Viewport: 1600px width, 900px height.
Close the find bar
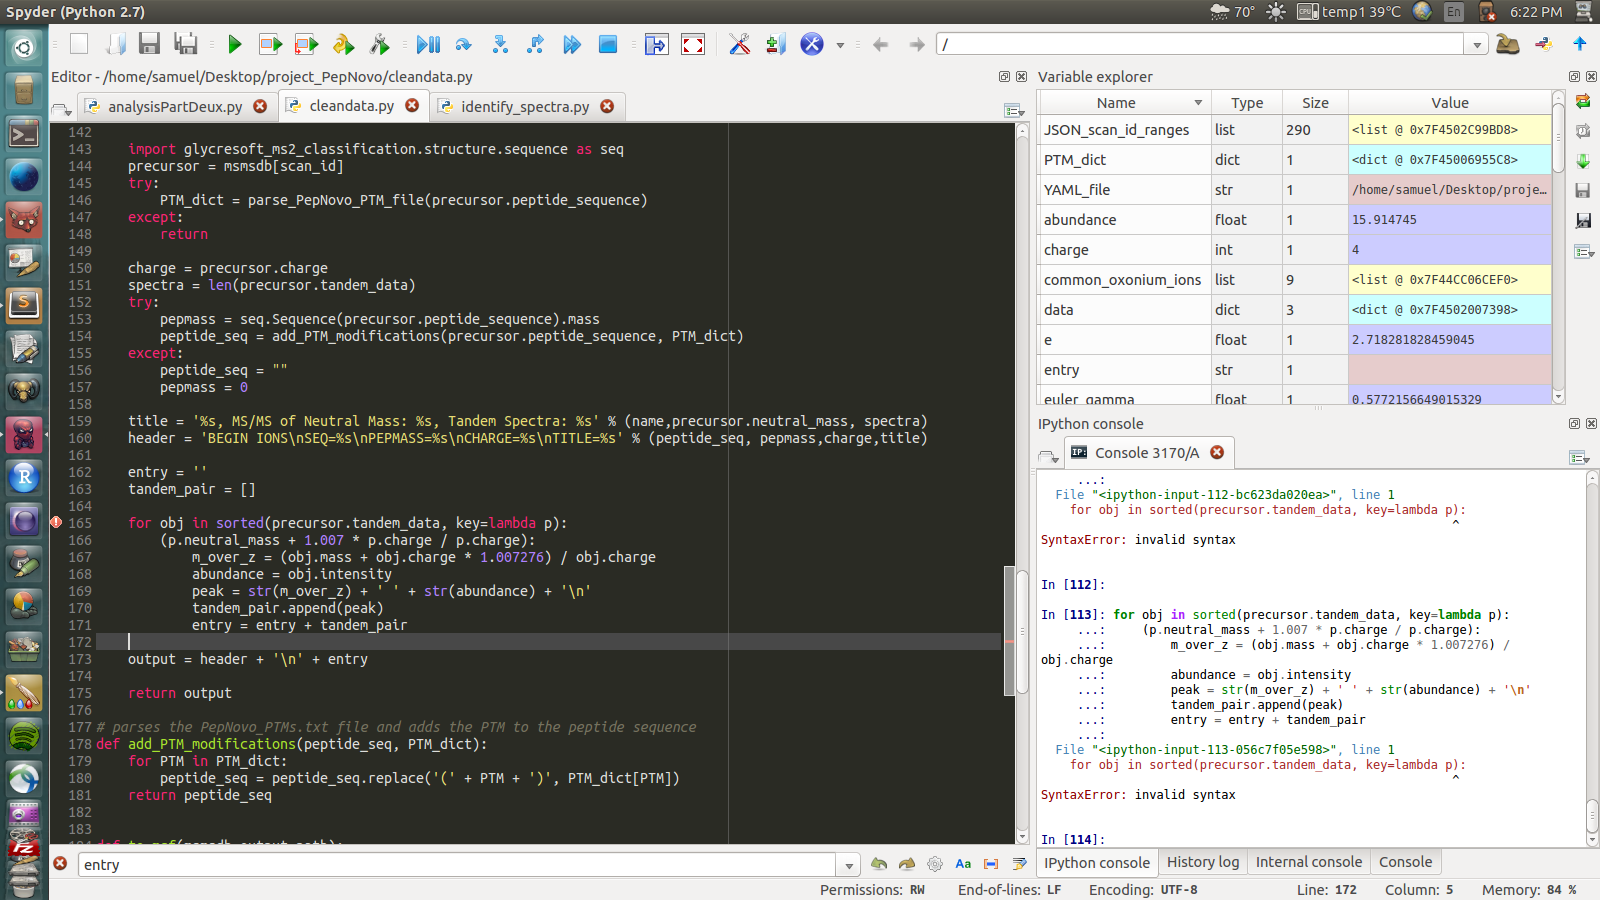coord(60,863)
